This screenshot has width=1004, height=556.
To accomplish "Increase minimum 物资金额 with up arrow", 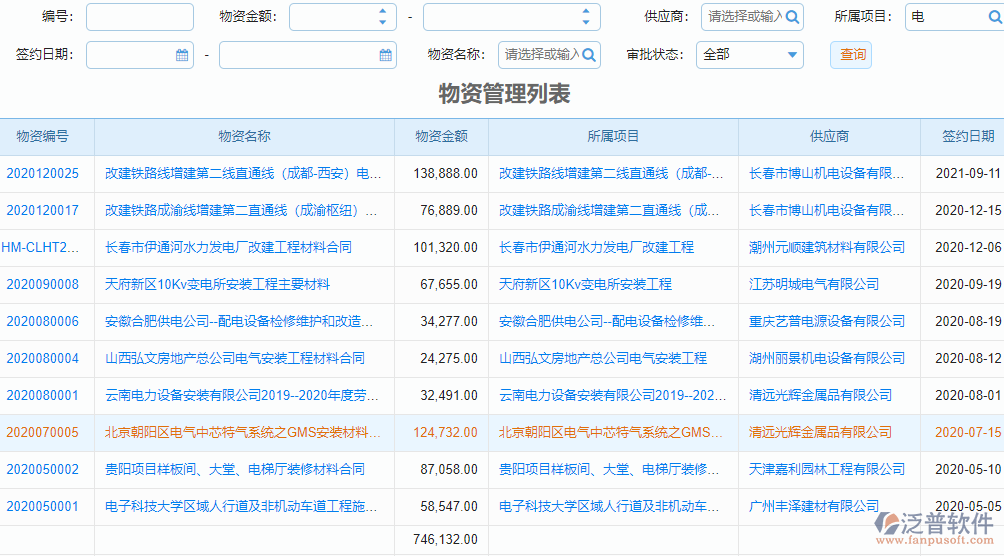I will (x=382, y=12).
